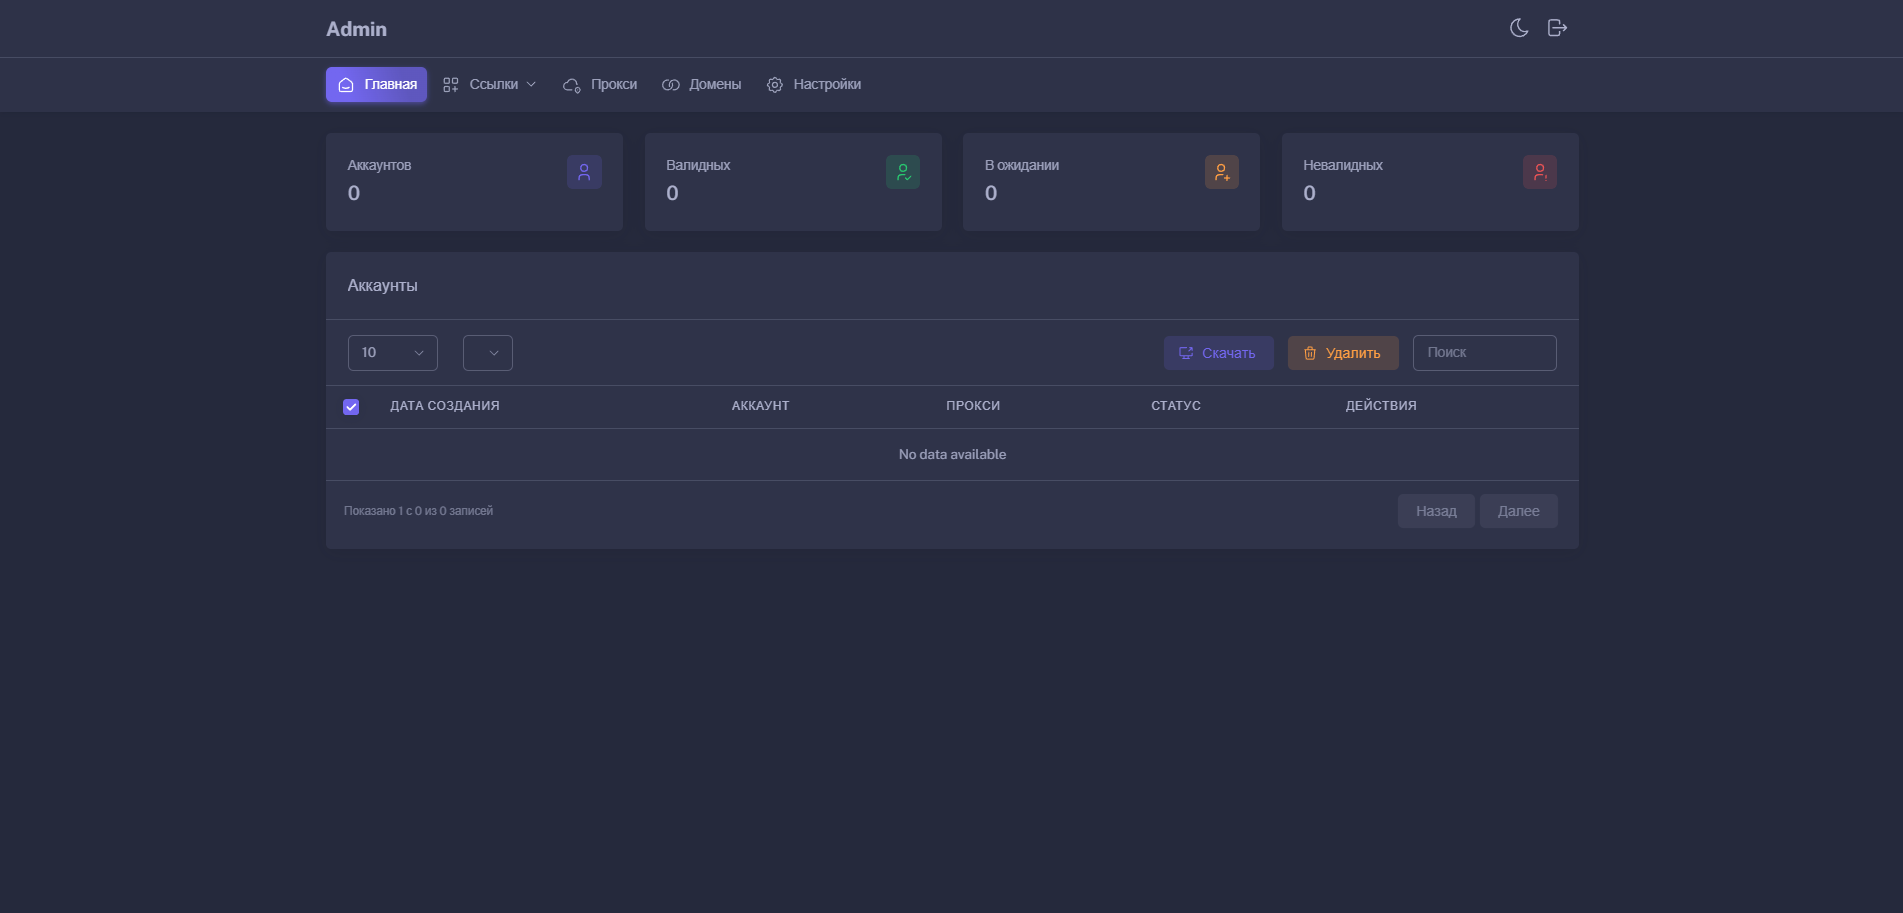1903x913 pixels.
Task: Click the logout icon in header
Action: 1557,28
